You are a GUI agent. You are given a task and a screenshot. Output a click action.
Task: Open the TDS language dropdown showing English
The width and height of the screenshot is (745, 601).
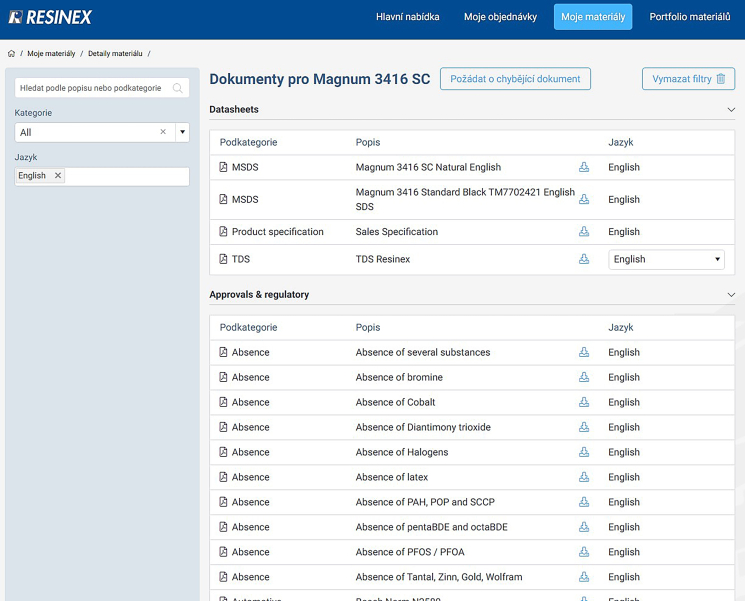pyautogui.click(x=666, y=259)
